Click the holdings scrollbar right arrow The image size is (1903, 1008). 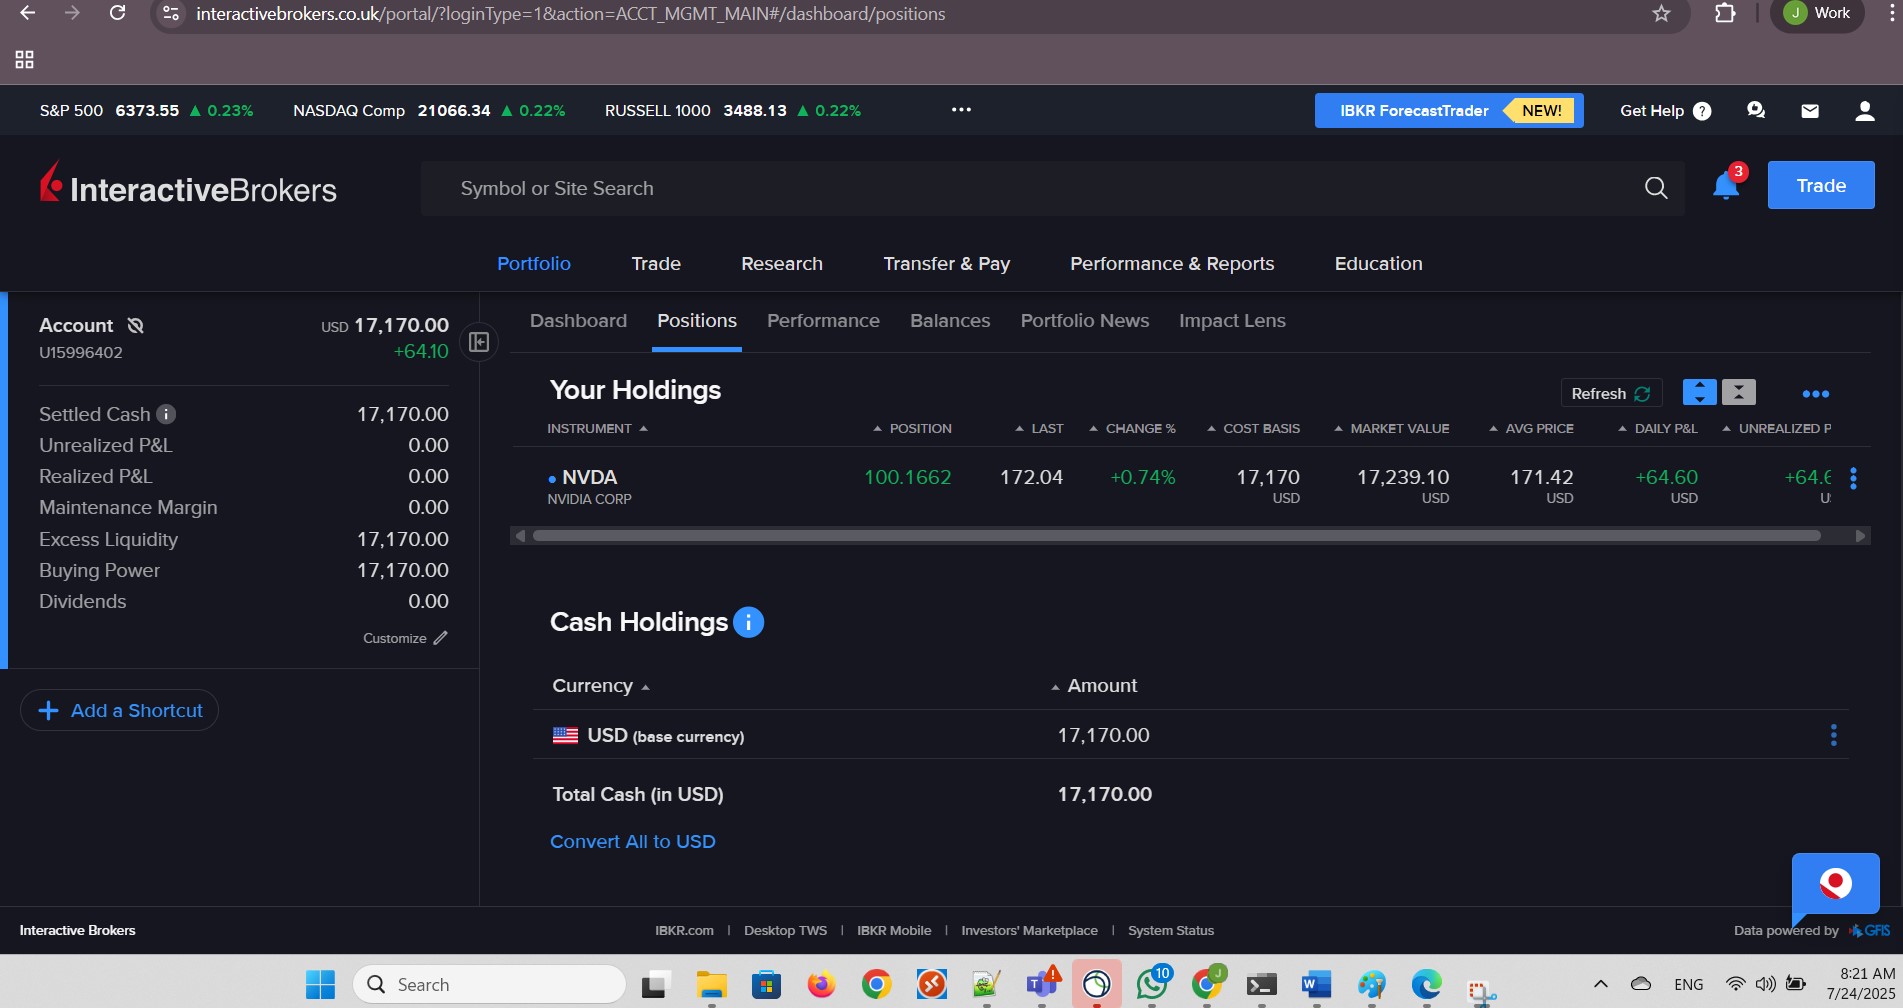point(1860,536)
